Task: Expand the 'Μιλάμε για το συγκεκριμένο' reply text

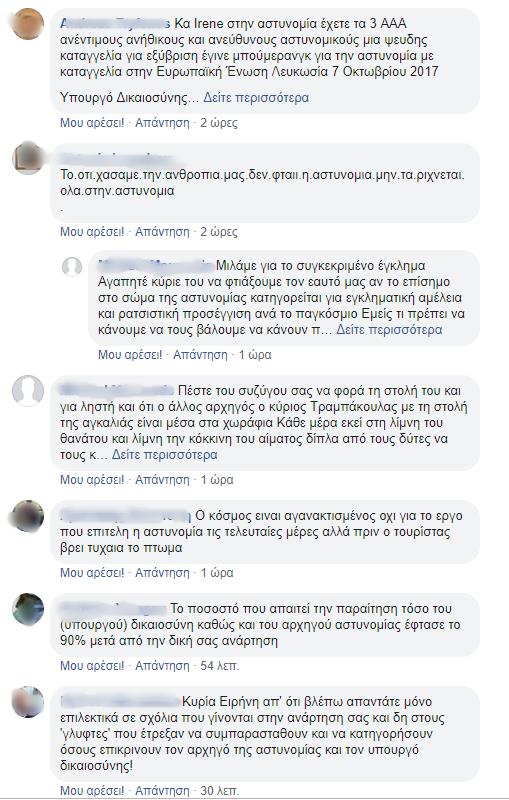Action: point(389,330)
